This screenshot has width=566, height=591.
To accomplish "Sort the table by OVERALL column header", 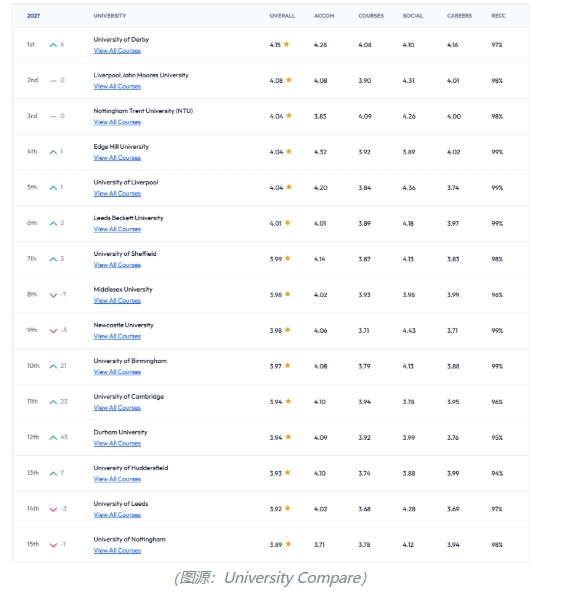I will point(282,16).
